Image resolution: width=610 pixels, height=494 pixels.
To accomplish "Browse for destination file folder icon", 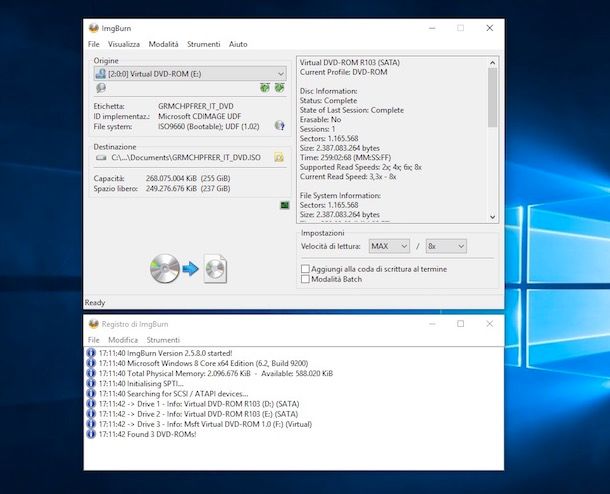I will (x=279, y=157).
